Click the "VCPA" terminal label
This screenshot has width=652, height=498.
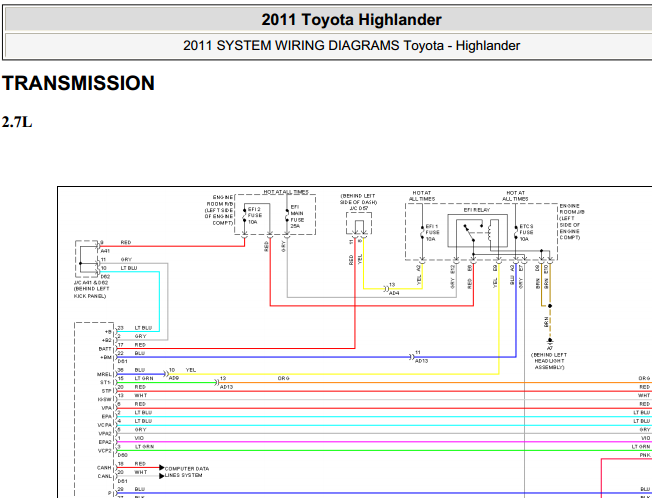(105, 425)
